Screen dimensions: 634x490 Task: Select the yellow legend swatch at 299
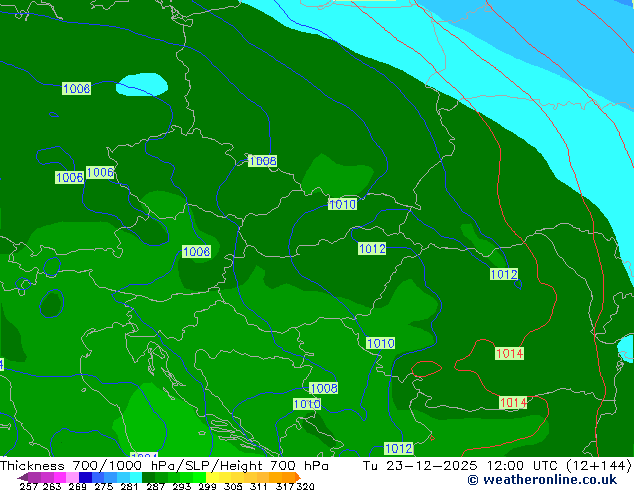pyautogui.click(x=212, y=477)
